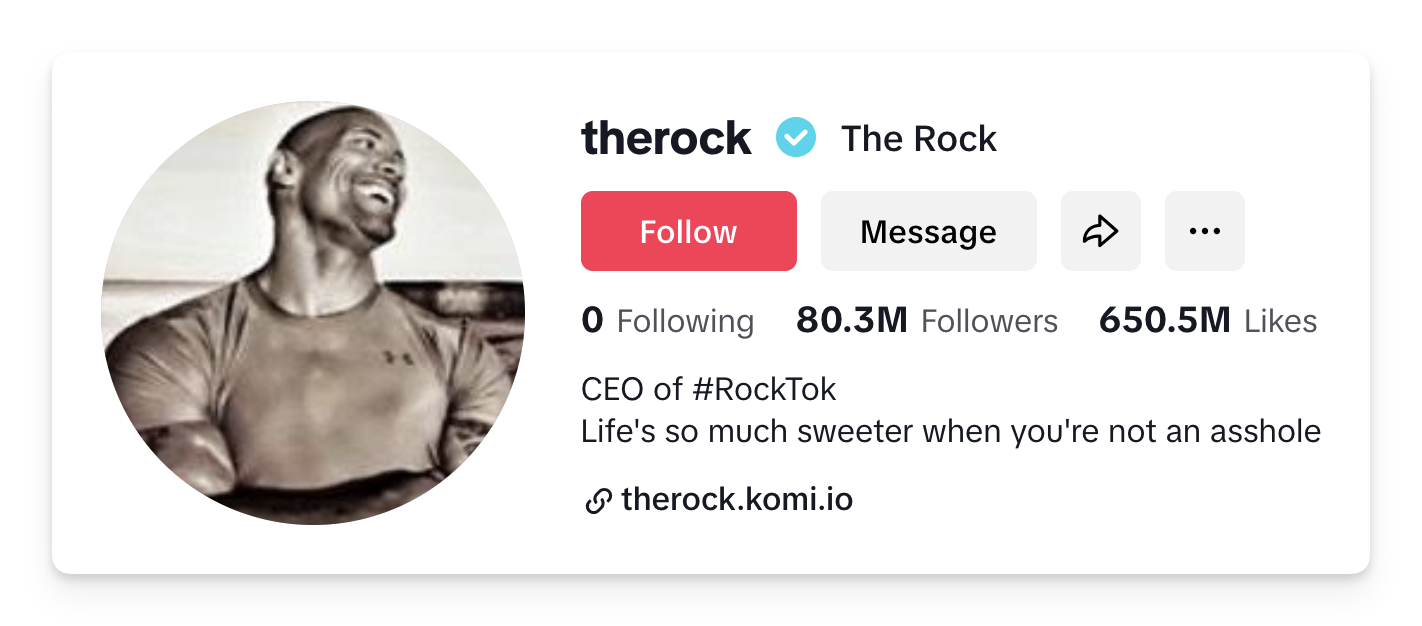Select the "therock" username heading
1422x626 pixels.
pyautogui.click(x=666, y=138)
